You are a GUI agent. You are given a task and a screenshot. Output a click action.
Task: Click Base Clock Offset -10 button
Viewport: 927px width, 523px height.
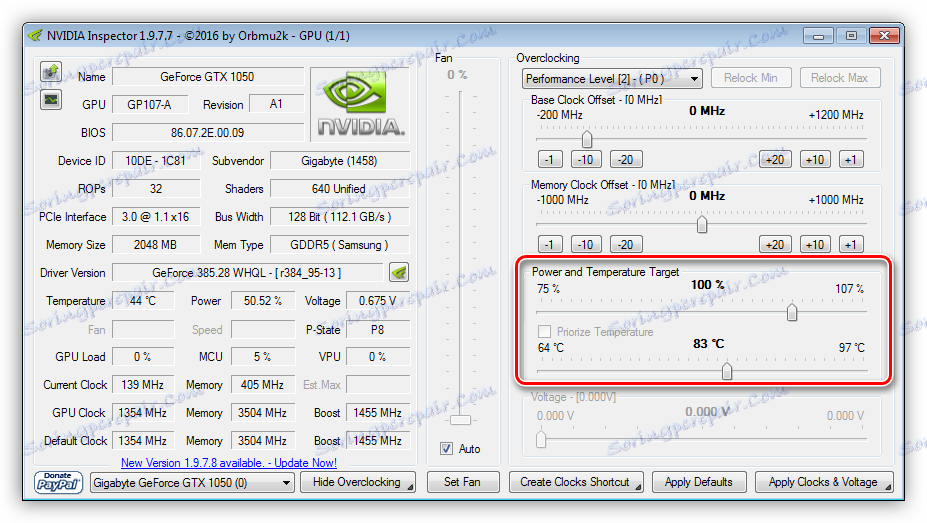click(x=586, y=160)
